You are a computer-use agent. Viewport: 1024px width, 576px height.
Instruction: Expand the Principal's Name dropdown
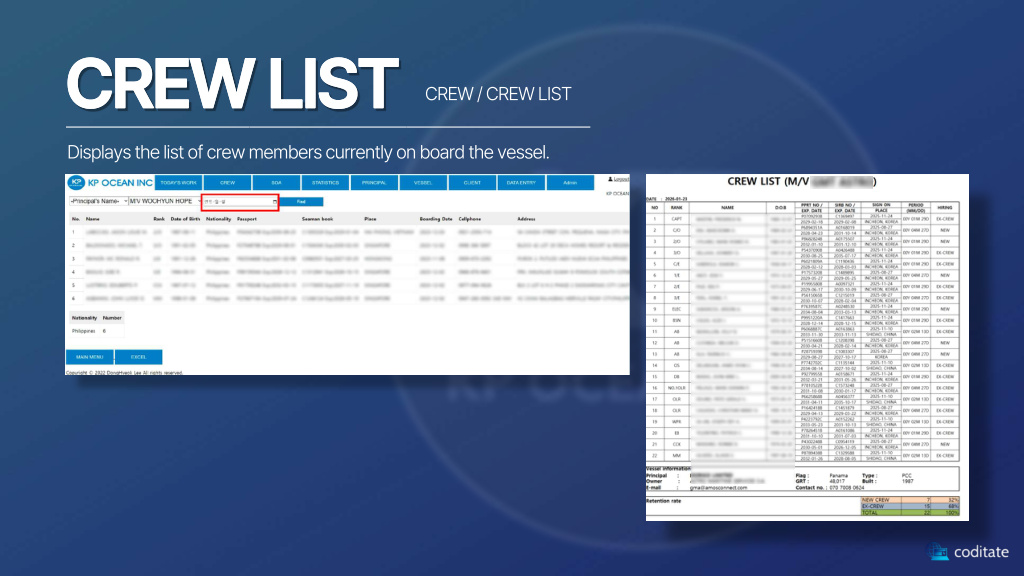pyautogui.click(x=97, y=201)
